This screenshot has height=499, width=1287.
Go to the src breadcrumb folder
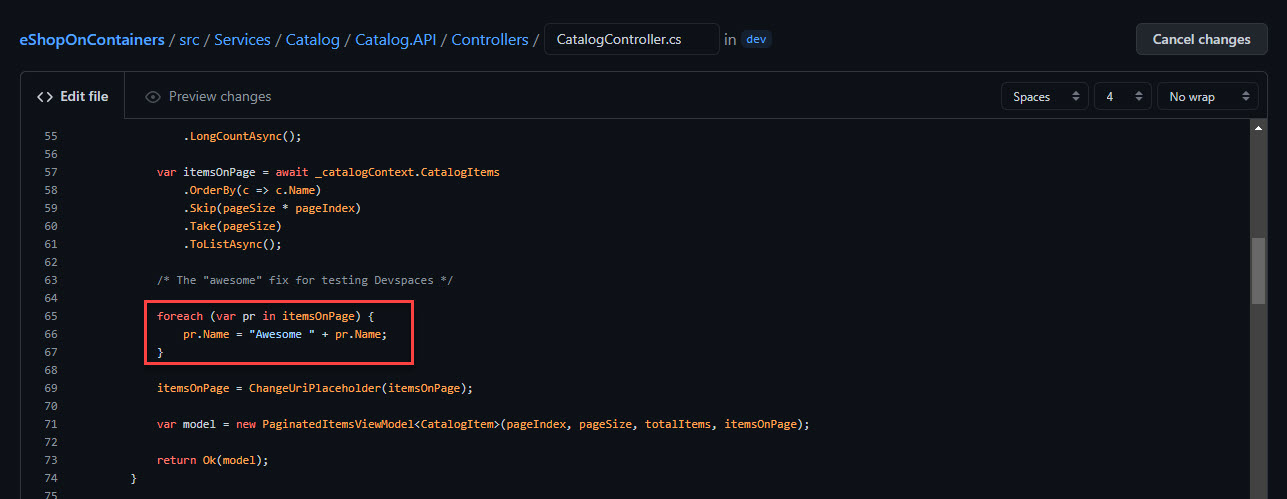coord(189,40)
